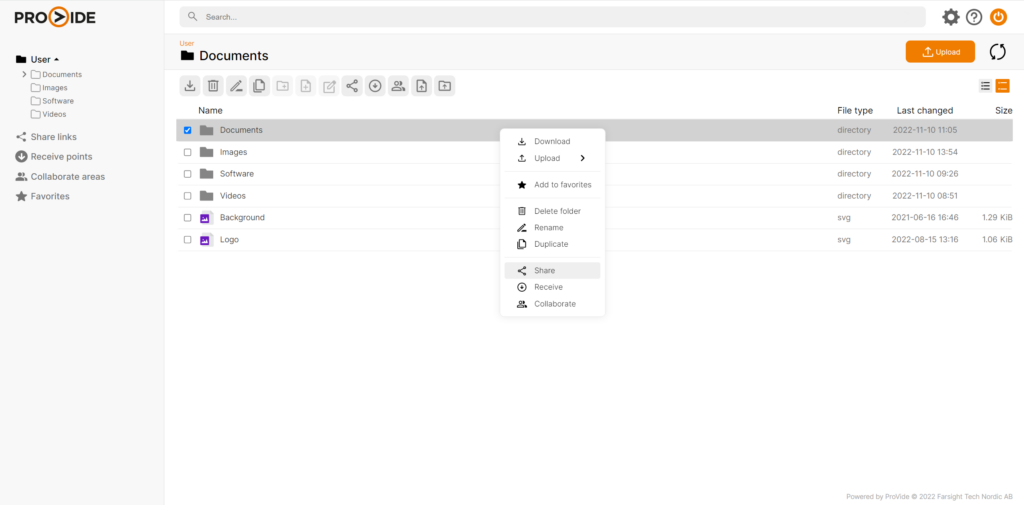Screen dimensions: 1024x505
Task: Click the upload folder toolbar icon
Action: click(445, 86)
